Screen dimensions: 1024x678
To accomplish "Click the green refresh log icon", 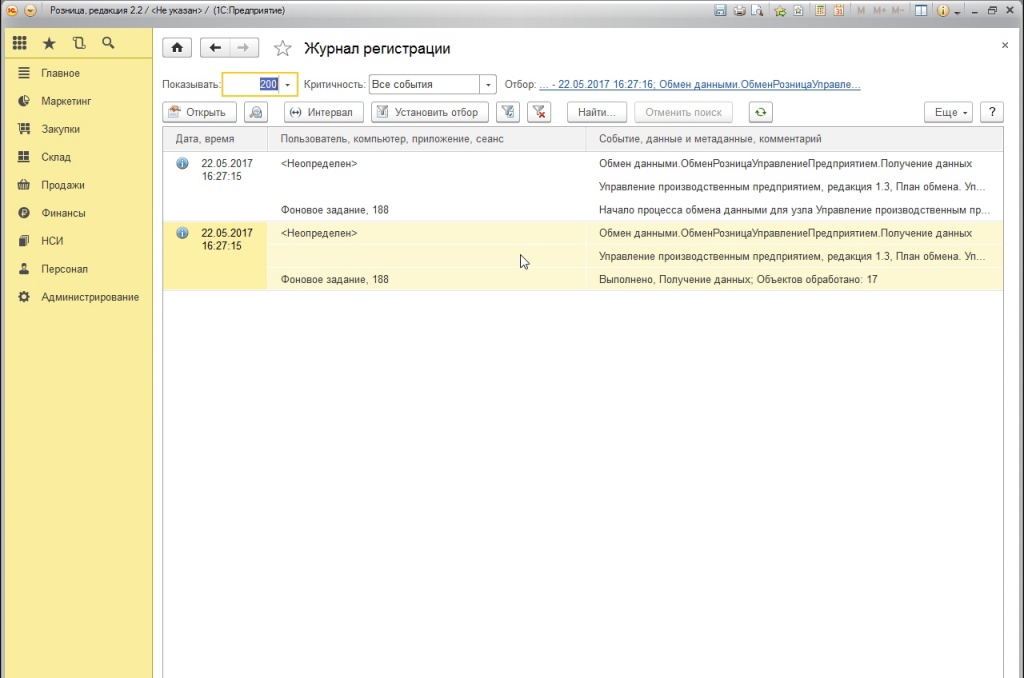I will [761, 113].
